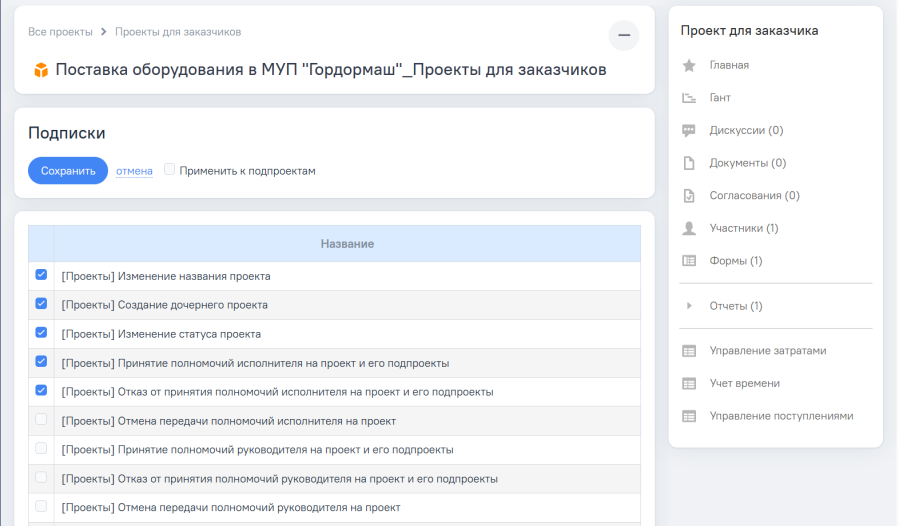Click the speech bubble icon for Дискуссии
This screenshot has height=526, width=899.
coord(689,131)
